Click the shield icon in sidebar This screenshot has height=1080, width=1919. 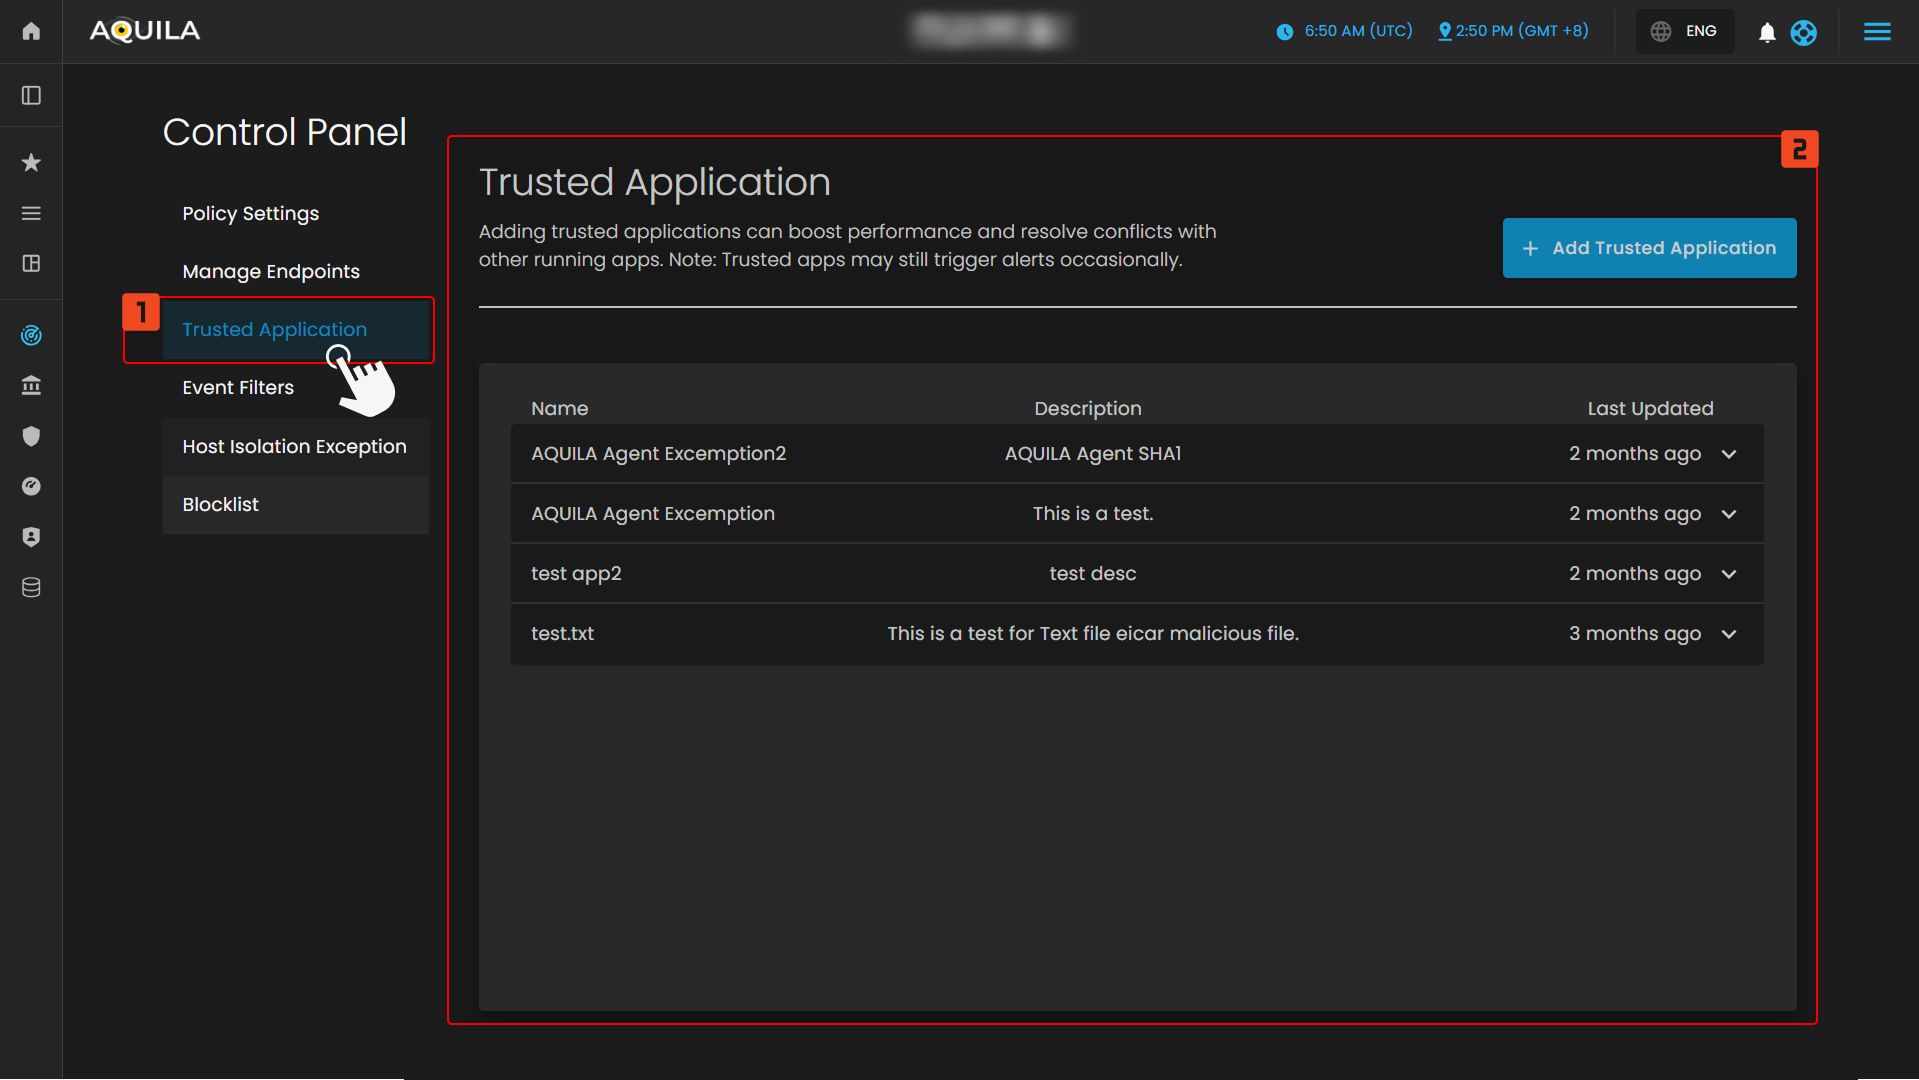tap(31, 436)
